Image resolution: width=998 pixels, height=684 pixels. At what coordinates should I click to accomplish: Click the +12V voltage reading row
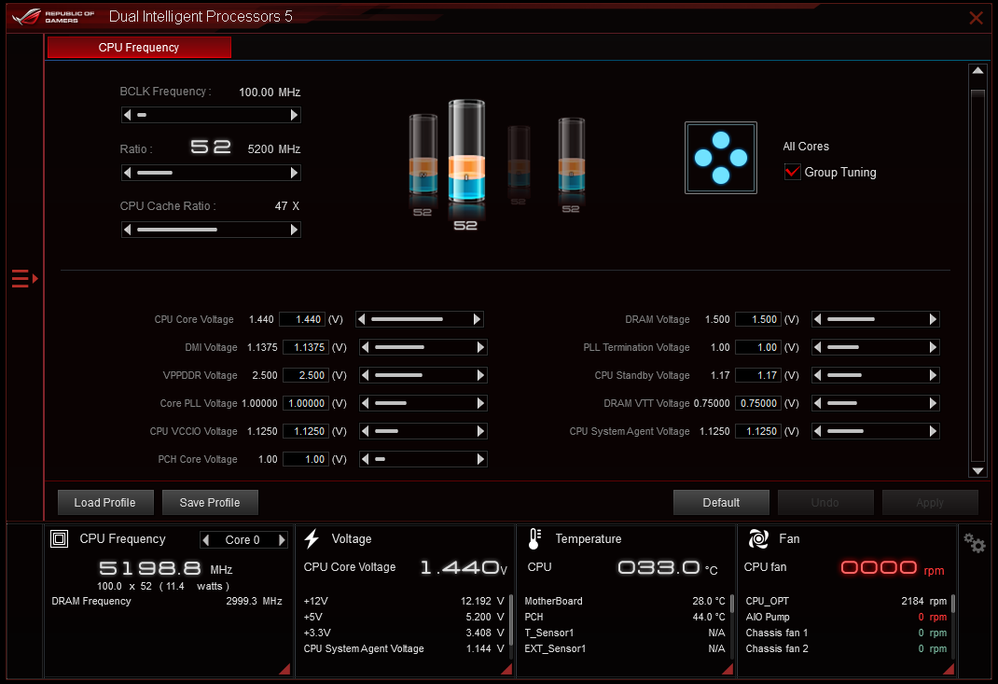click(x=404, y=601)
